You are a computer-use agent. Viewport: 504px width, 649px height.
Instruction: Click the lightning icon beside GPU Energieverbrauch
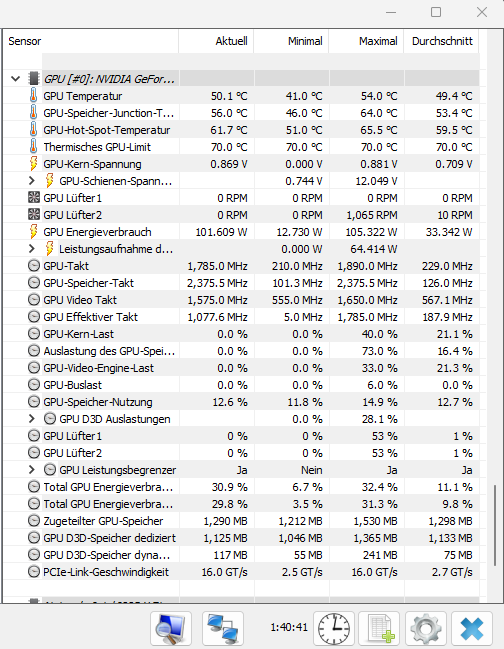click(33, 231)
